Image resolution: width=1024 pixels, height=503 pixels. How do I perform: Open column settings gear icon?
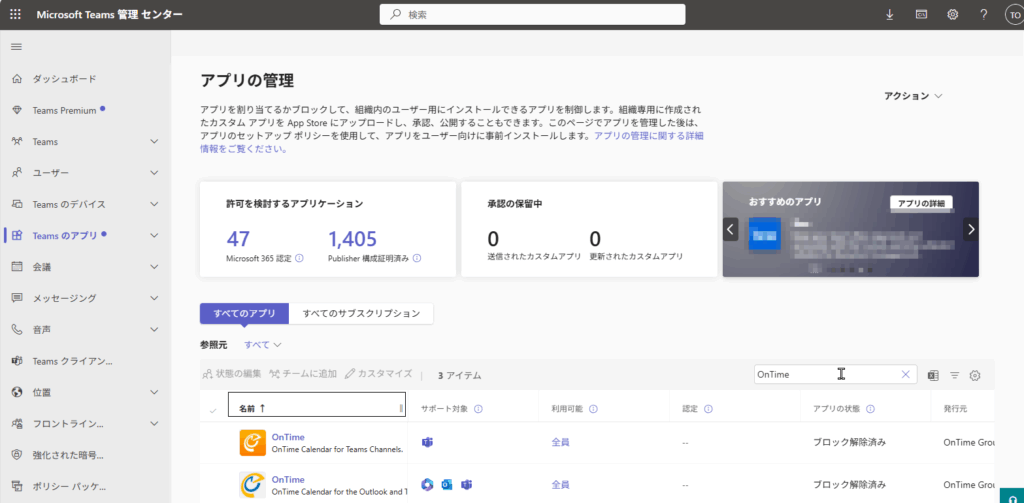975,375
